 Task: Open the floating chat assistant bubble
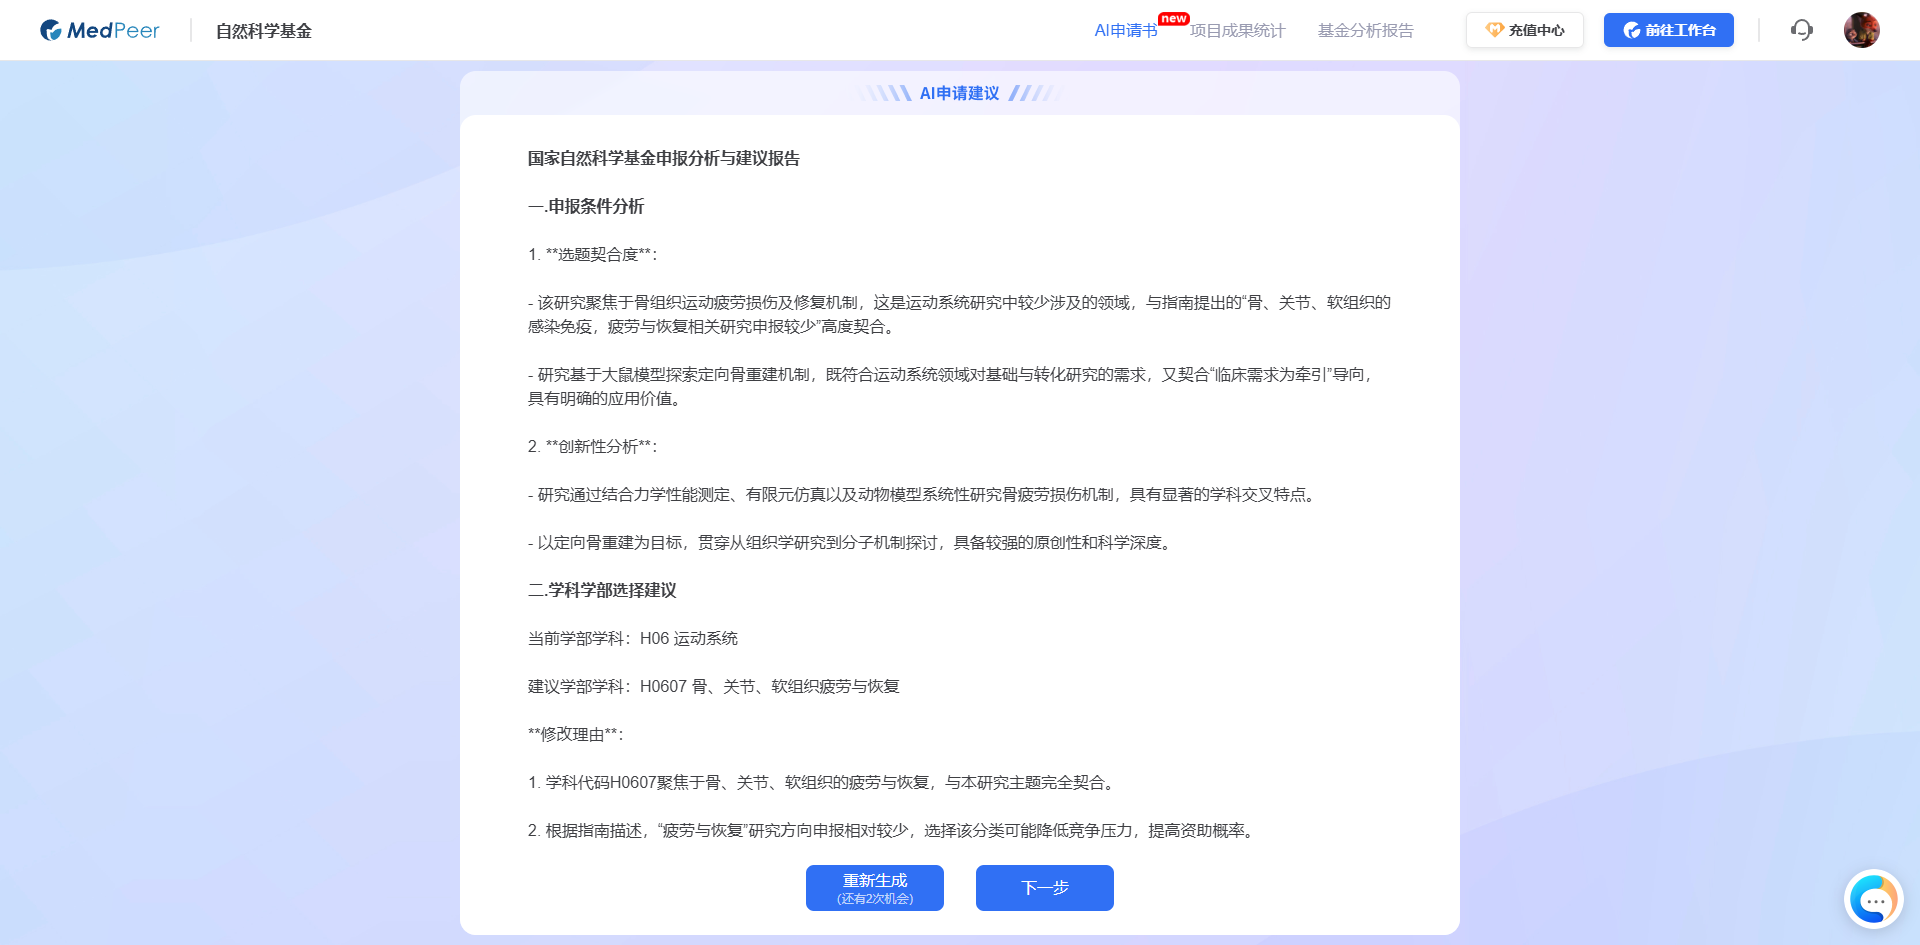point(1873,900)
